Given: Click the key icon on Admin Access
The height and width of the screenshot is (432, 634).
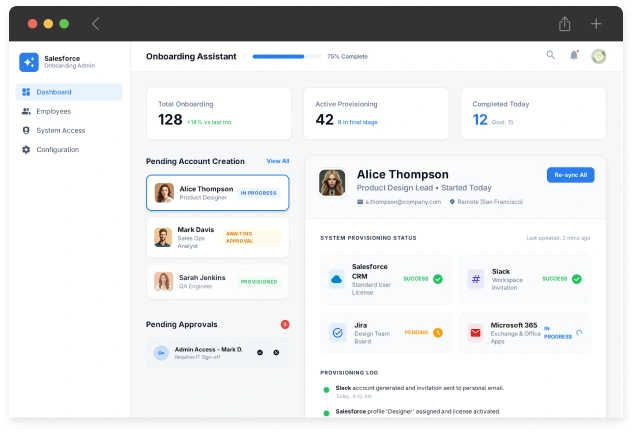Looking at the screenshot, I should pos(161,353).
